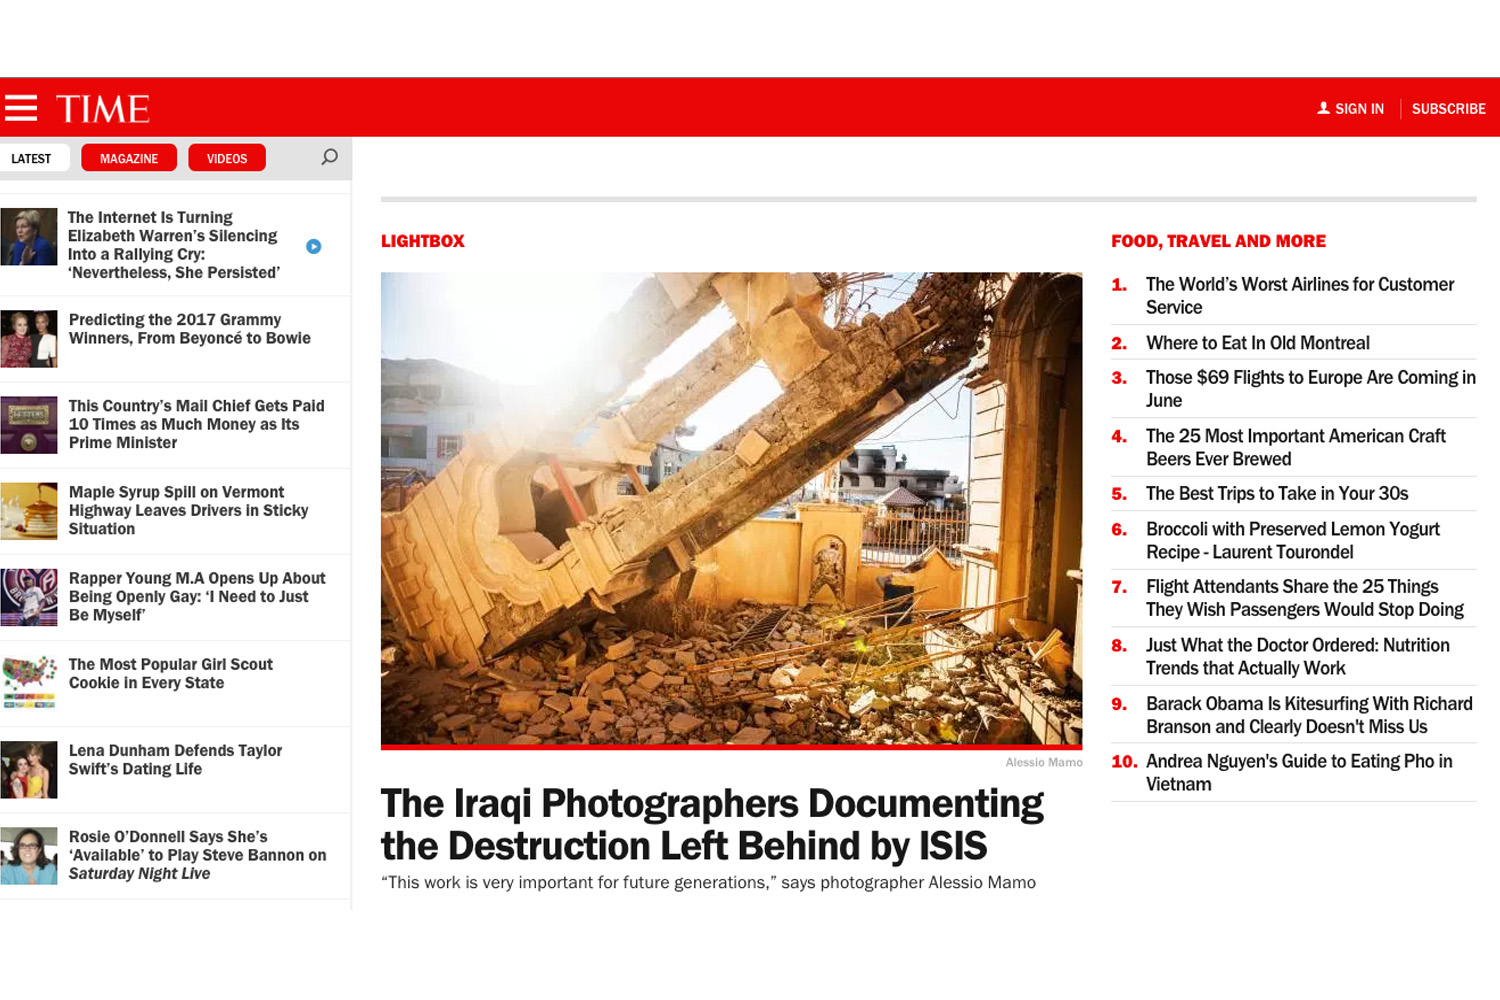Switch to the Videos tab
Screen dimensions: 1500x1000
pos(227,158)
